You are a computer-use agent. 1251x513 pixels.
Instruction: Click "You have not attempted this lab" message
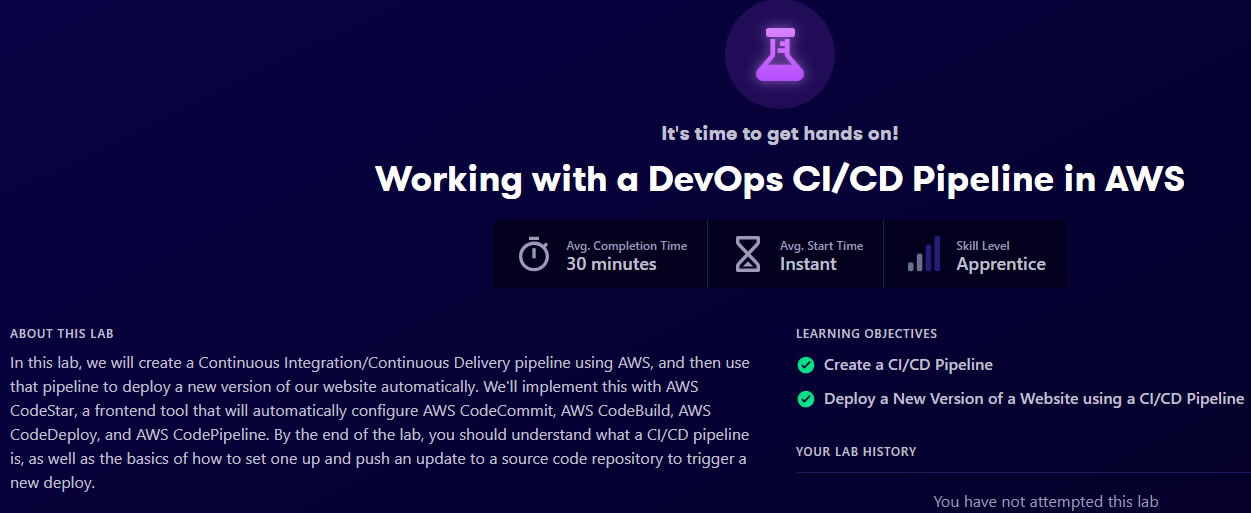point(1046,501)
